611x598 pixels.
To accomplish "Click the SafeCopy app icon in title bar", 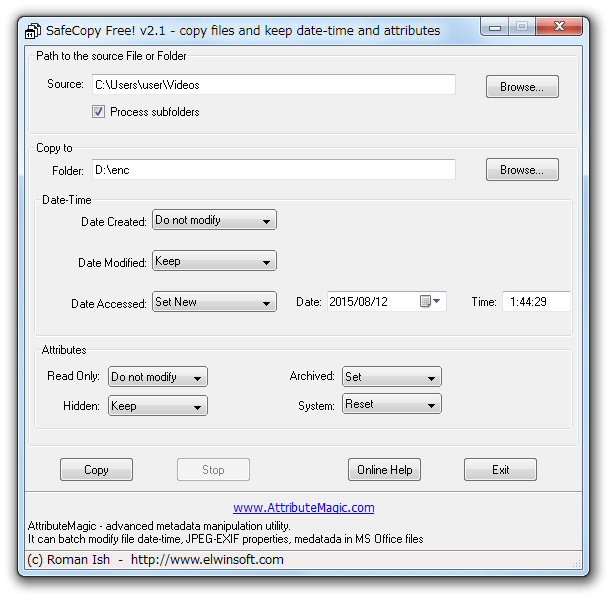I will pyautogui.click(x=33, y=31).
